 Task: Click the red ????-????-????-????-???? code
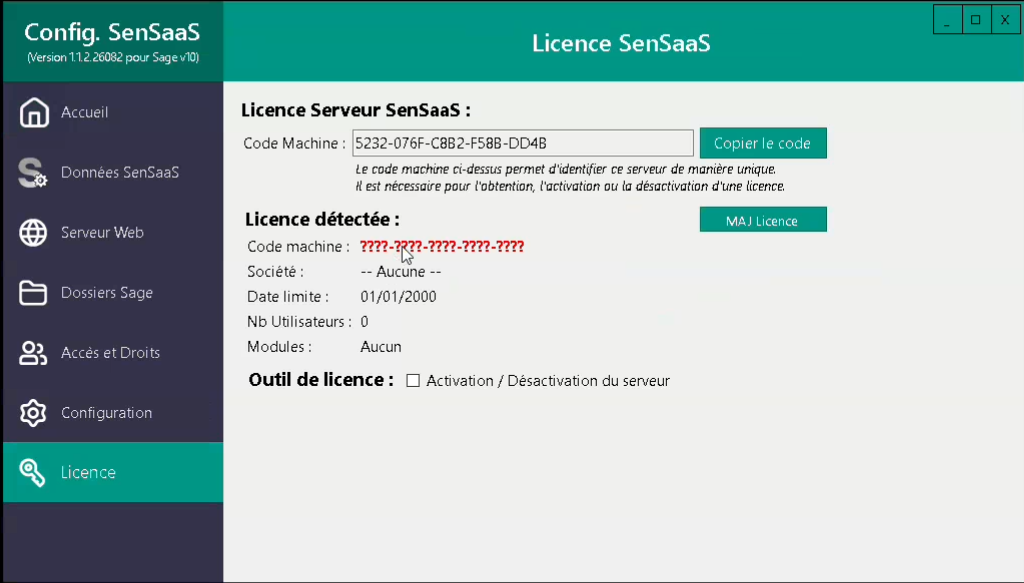tap(442, 246)
